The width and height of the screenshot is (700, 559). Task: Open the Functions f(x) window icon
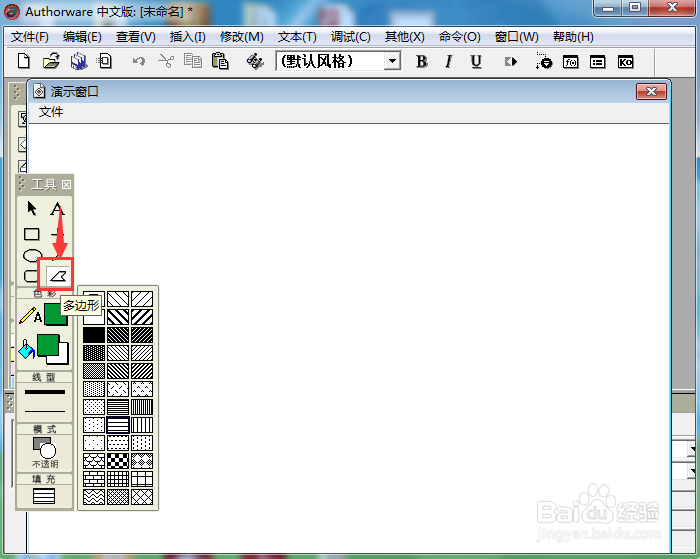[571, 62]
